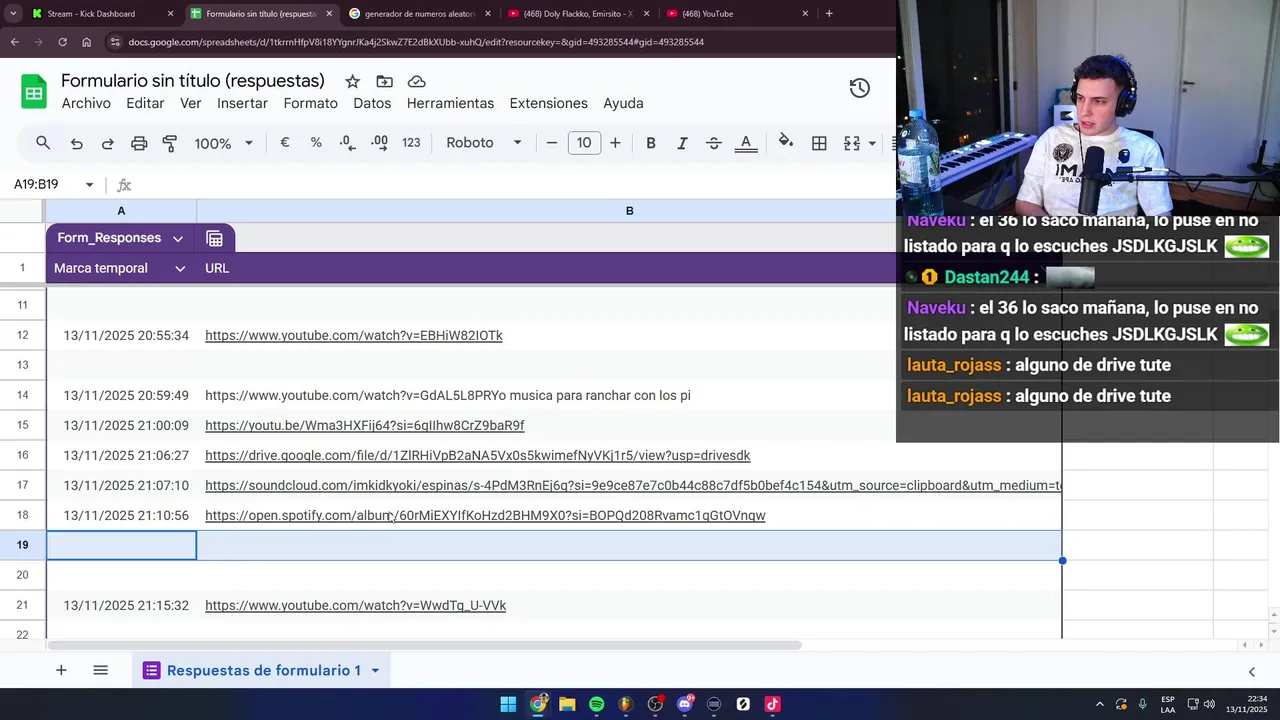This screenshot has height=720, width=1280.
Task: Open the open.spotify.com album link
Action: (485, 515)
